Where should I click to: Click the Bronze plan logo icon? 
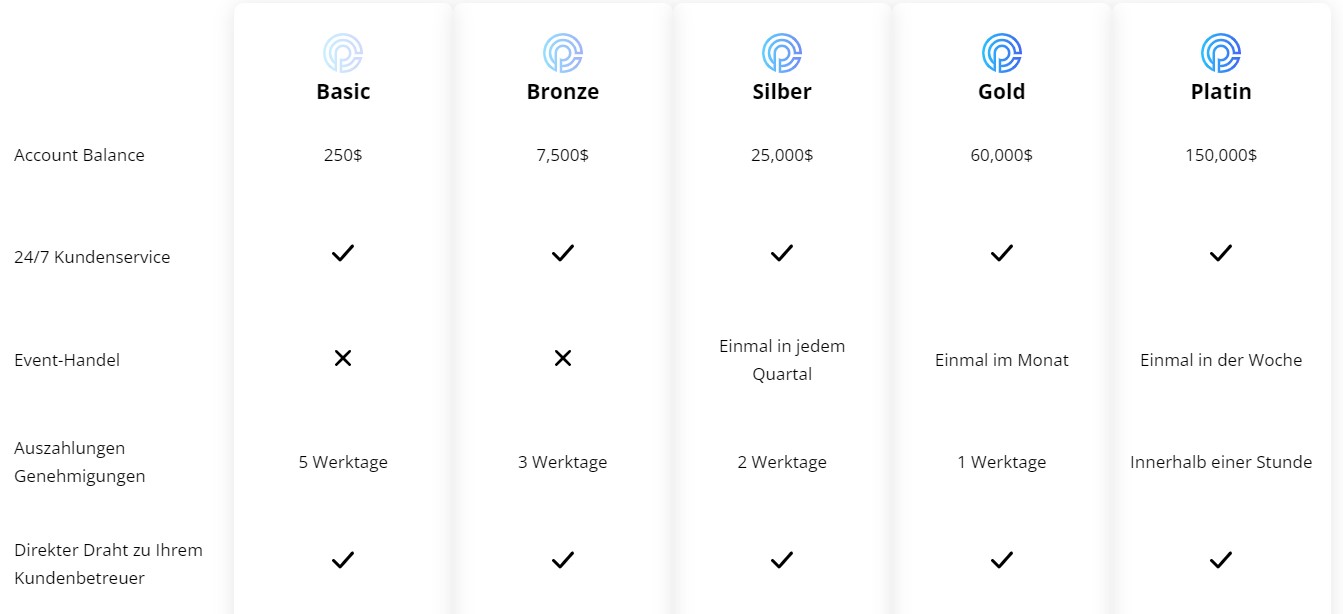[x=563, y=52]
